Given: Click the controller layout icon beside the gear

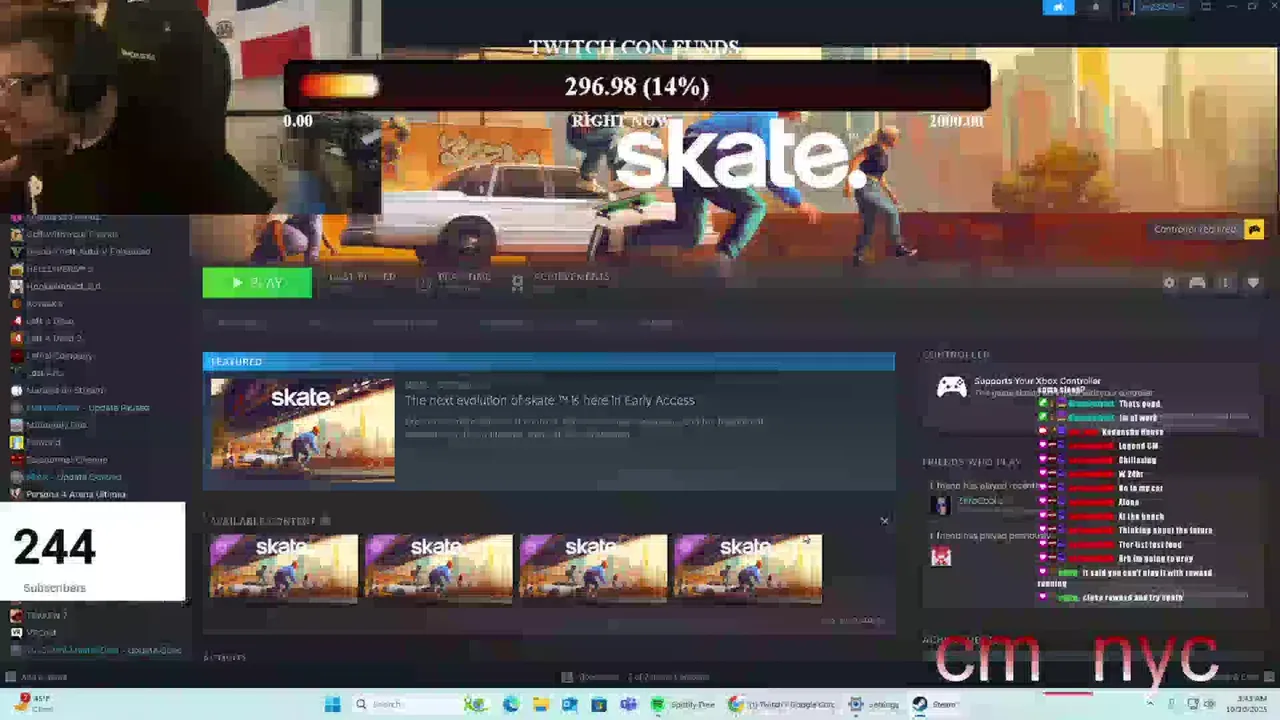Looking at the screenshot, I should 1197,283.
